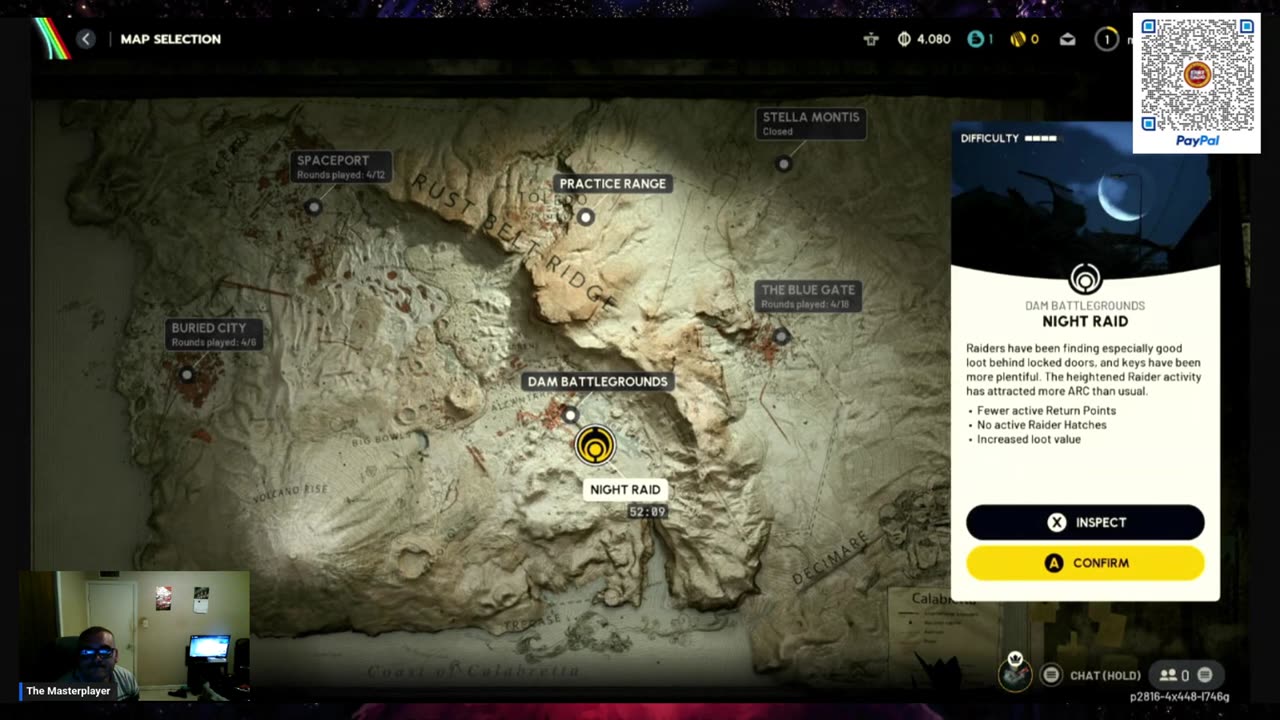Choose the Practice Range label
The height and width of the screenshot is (720, 1280).
click(612, 183)
